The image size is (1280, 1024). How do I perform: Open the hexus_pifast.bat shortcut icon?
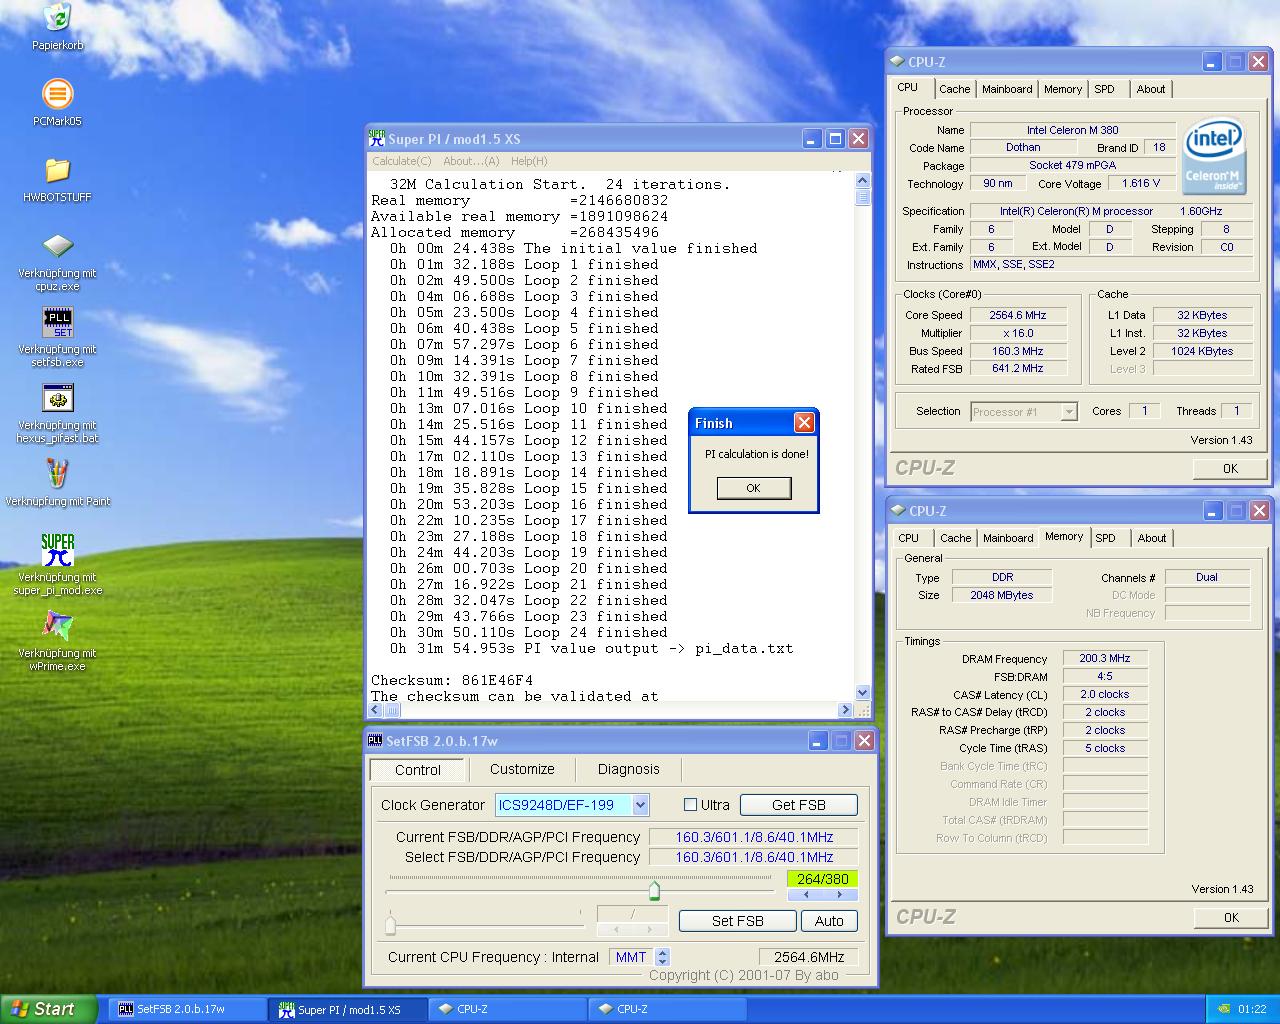pyautogui.click(x=57, y=398)
